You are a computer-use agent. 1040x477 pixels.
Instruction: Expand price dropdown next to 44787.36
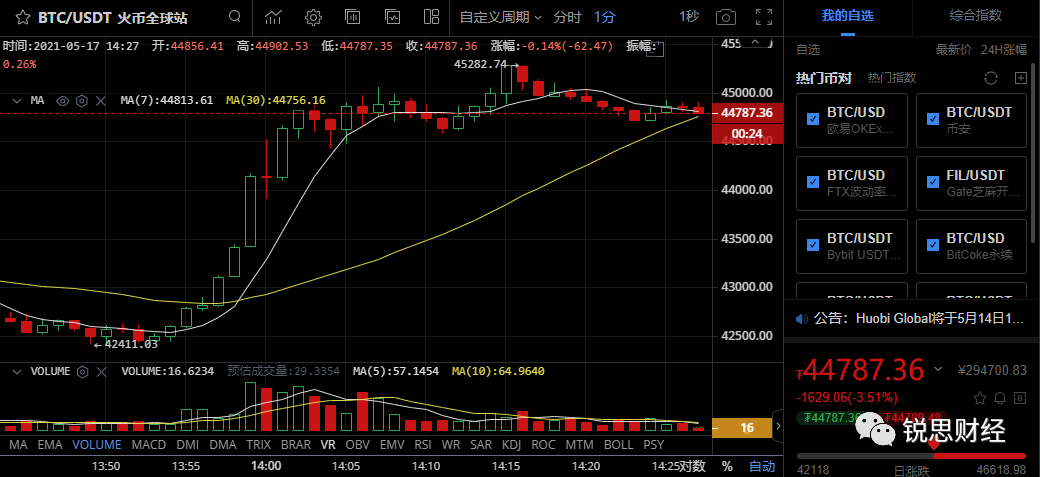938,369
